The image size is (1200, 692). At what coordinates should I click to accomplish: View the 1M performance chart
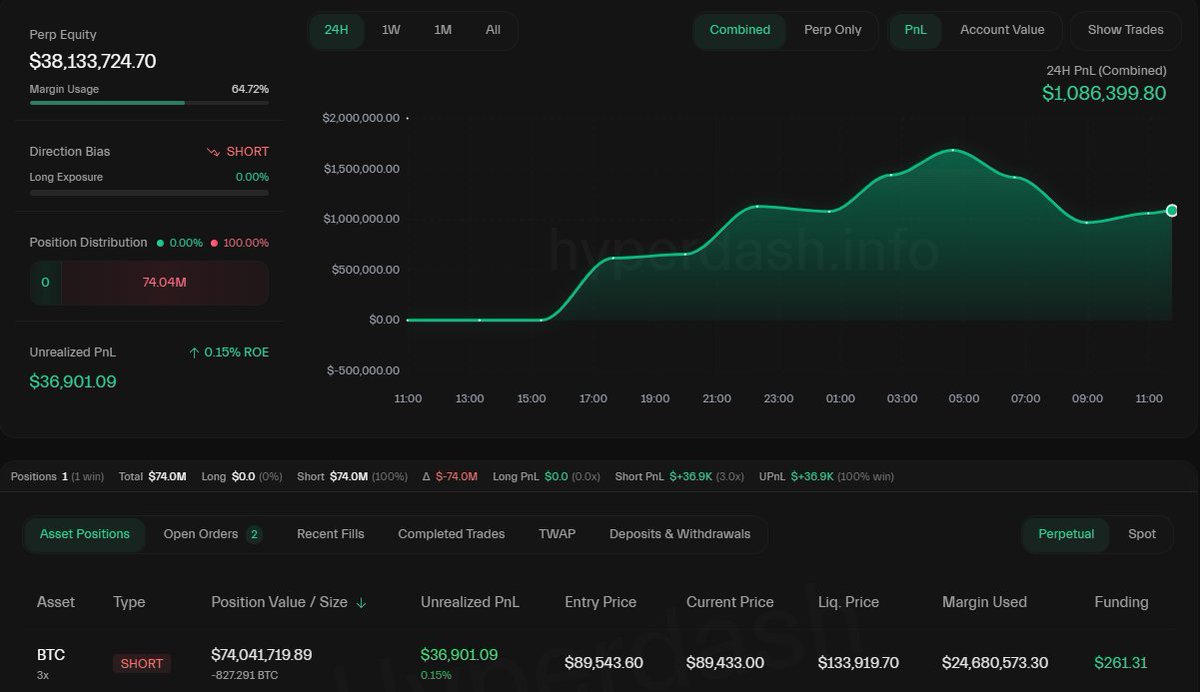point(442,30)
